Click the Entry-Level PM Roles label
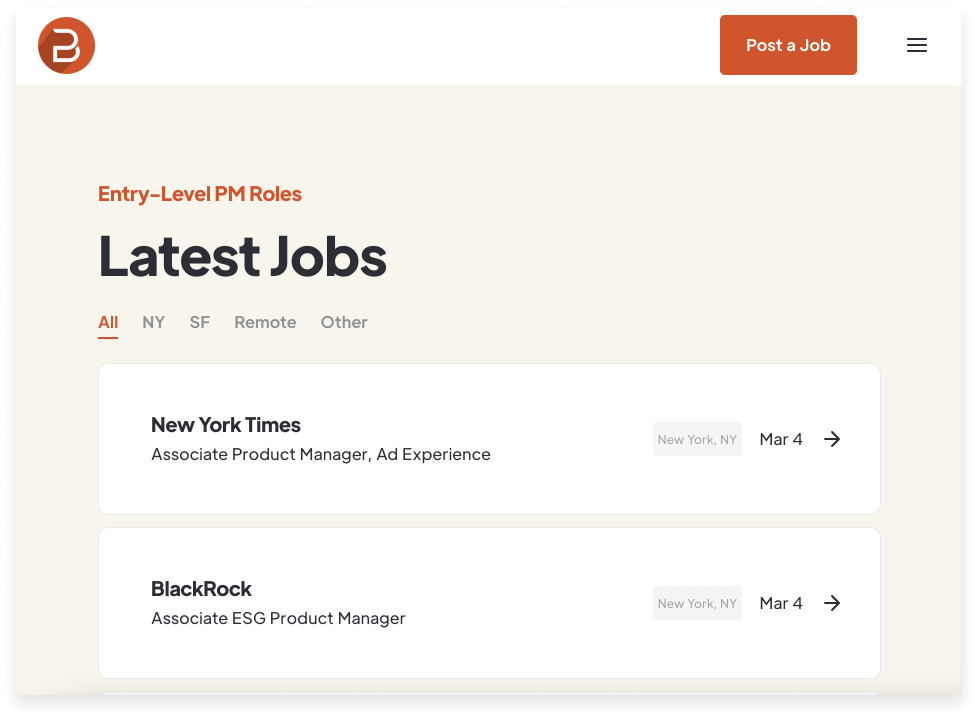The height and width of the screenshot is (719, 978). (199, 194)
